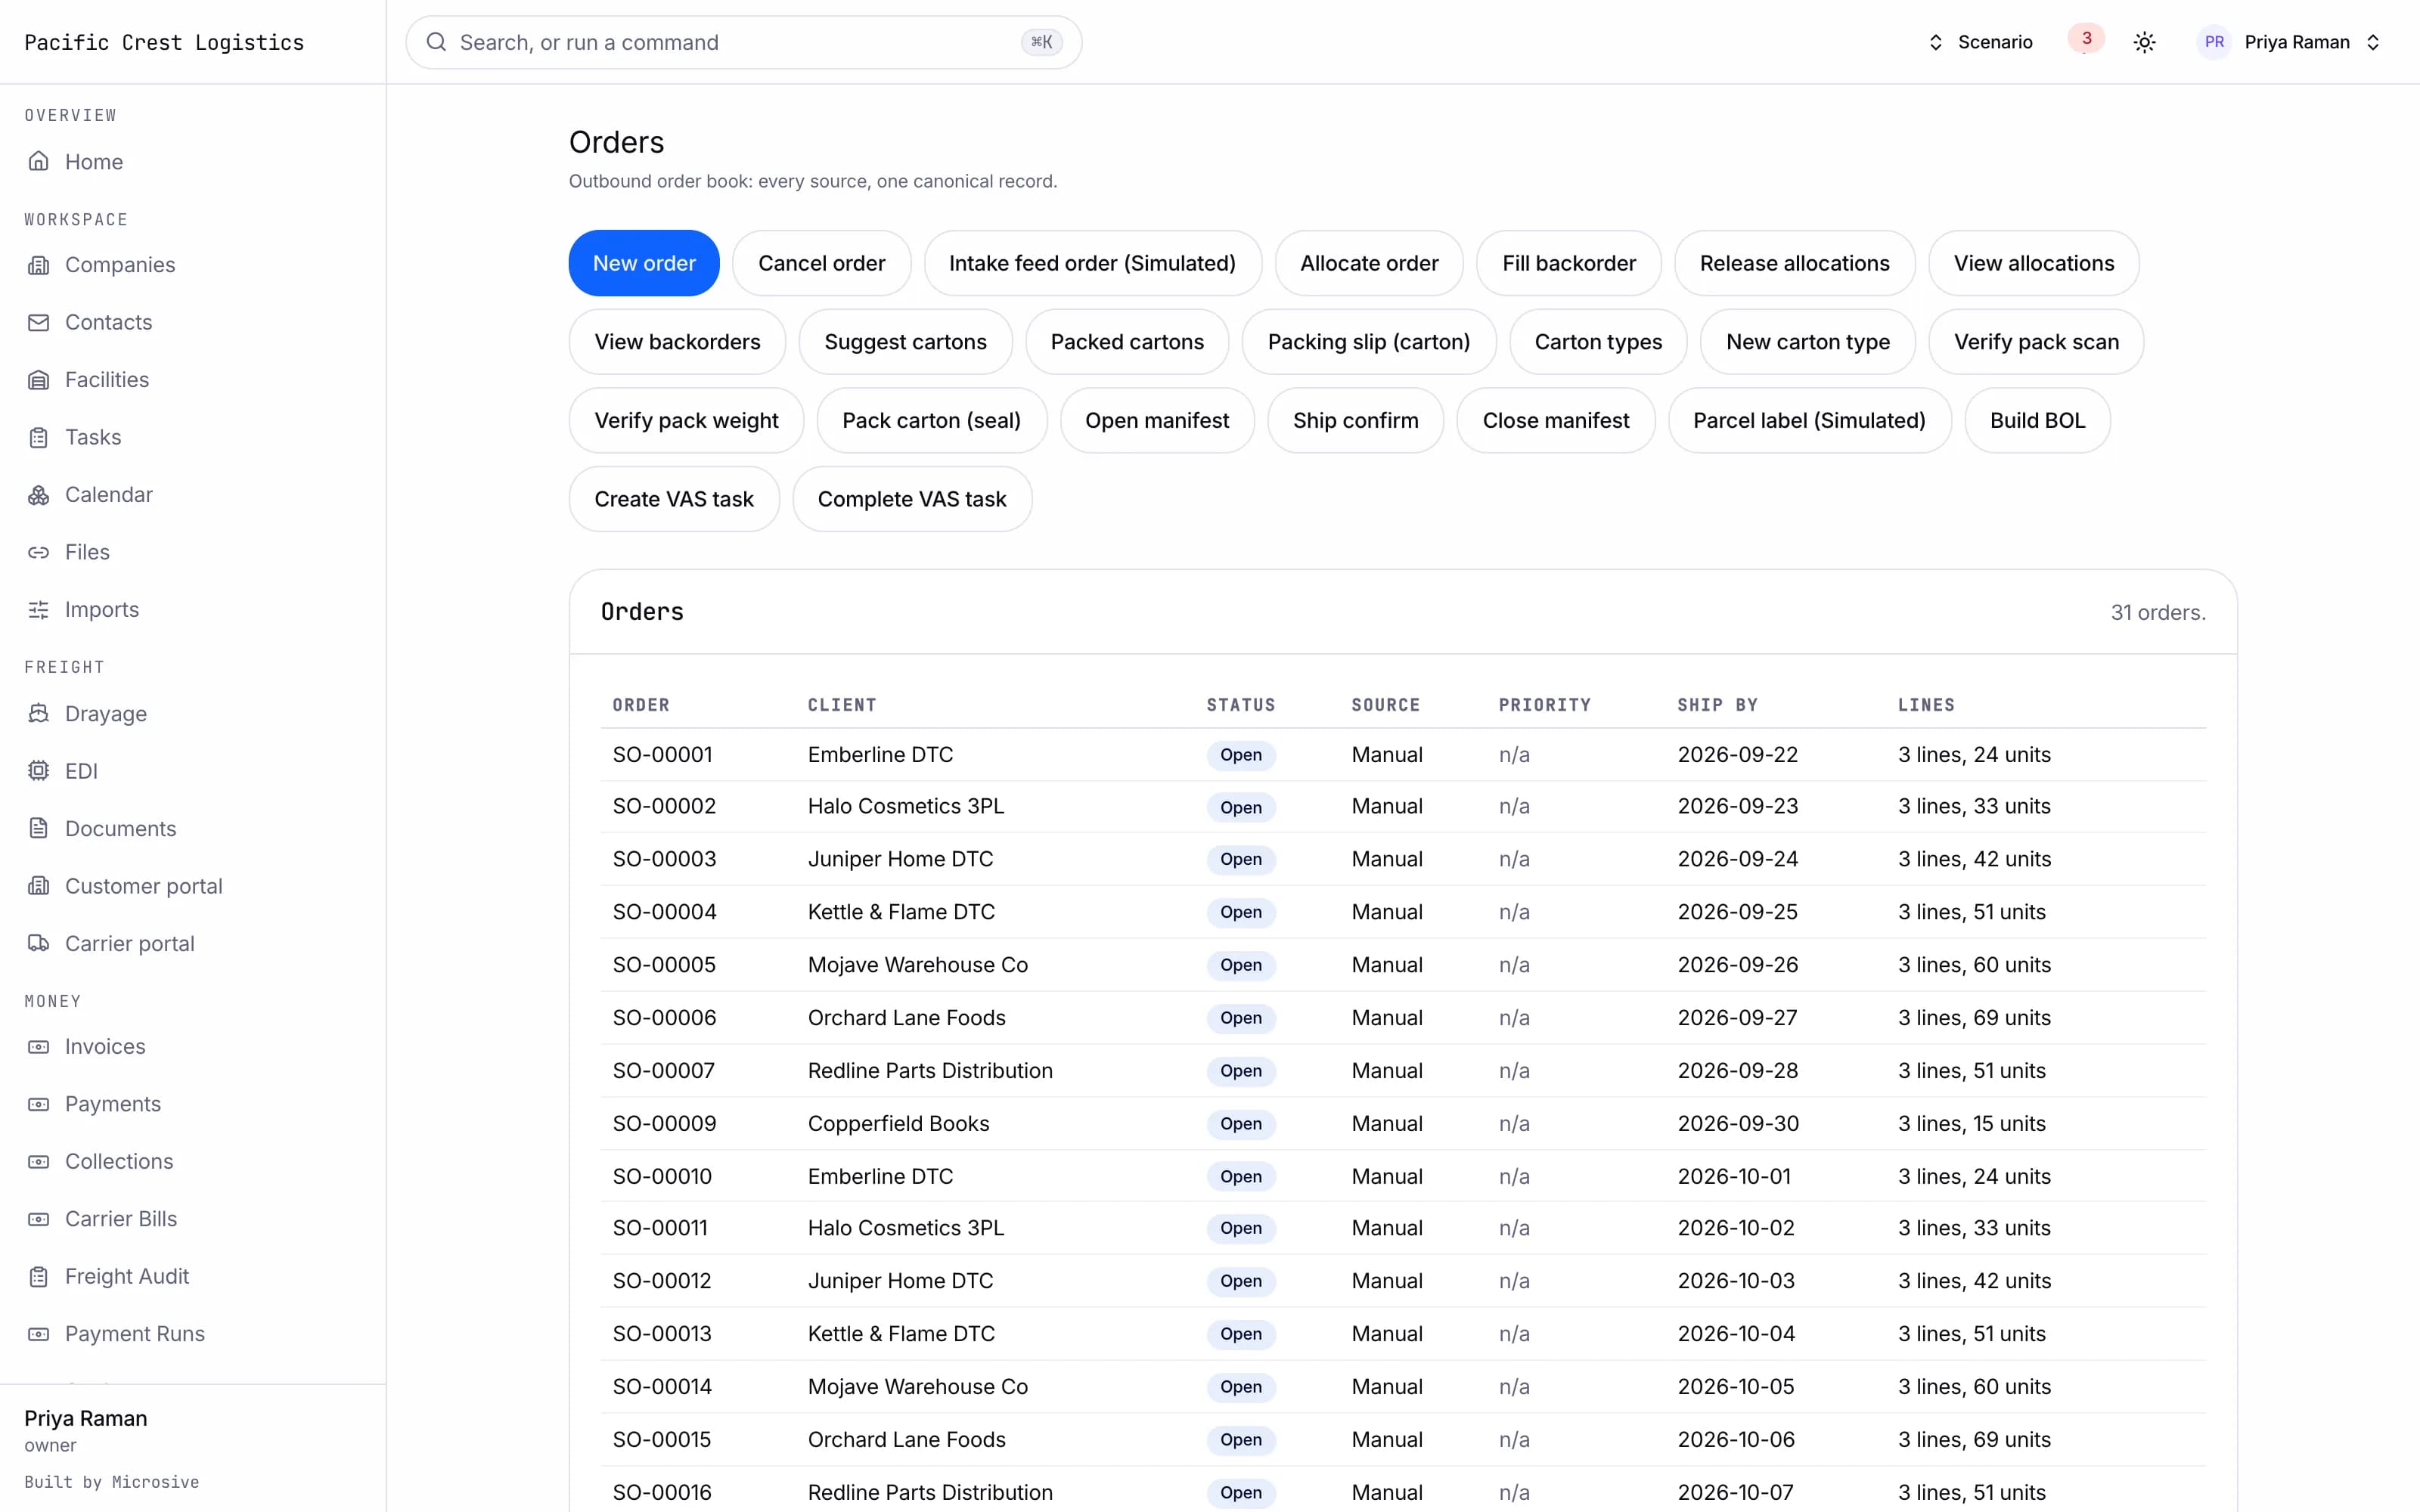Viewport: 2420px width, 1512px height.
Task: Click the Create VAS task button
Action: (x=674, y=499)
